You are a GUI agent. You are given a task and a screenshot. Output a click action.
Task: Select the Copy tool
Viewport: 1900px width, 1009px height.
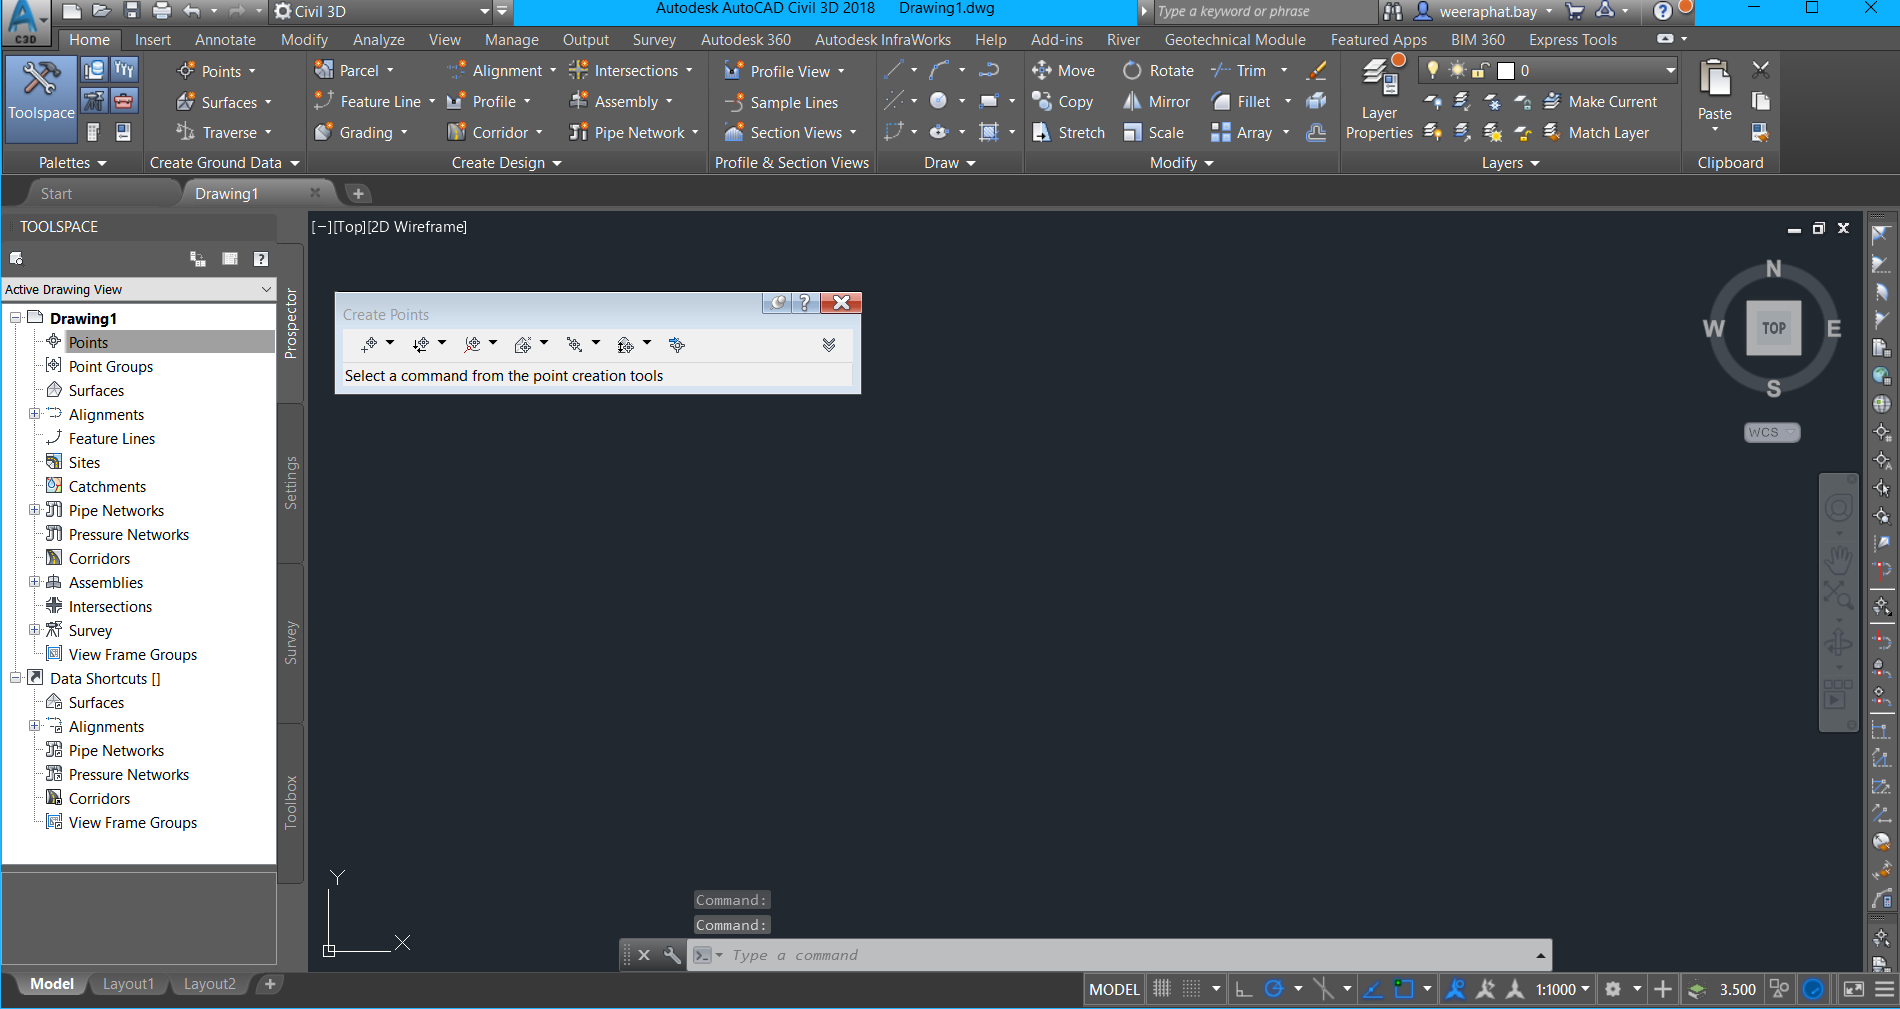pyautogui.click(x=1063, y=102)
